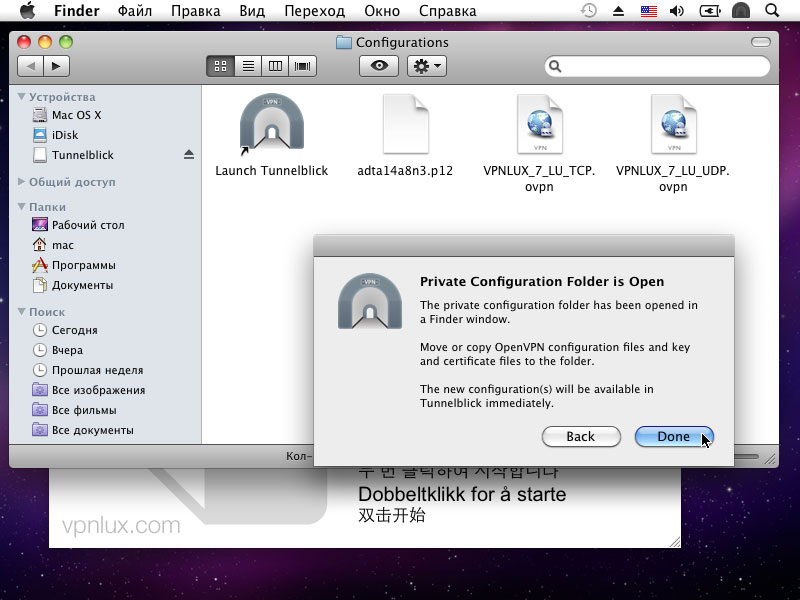
Task: Open the Переход menu
Action: 314,11
